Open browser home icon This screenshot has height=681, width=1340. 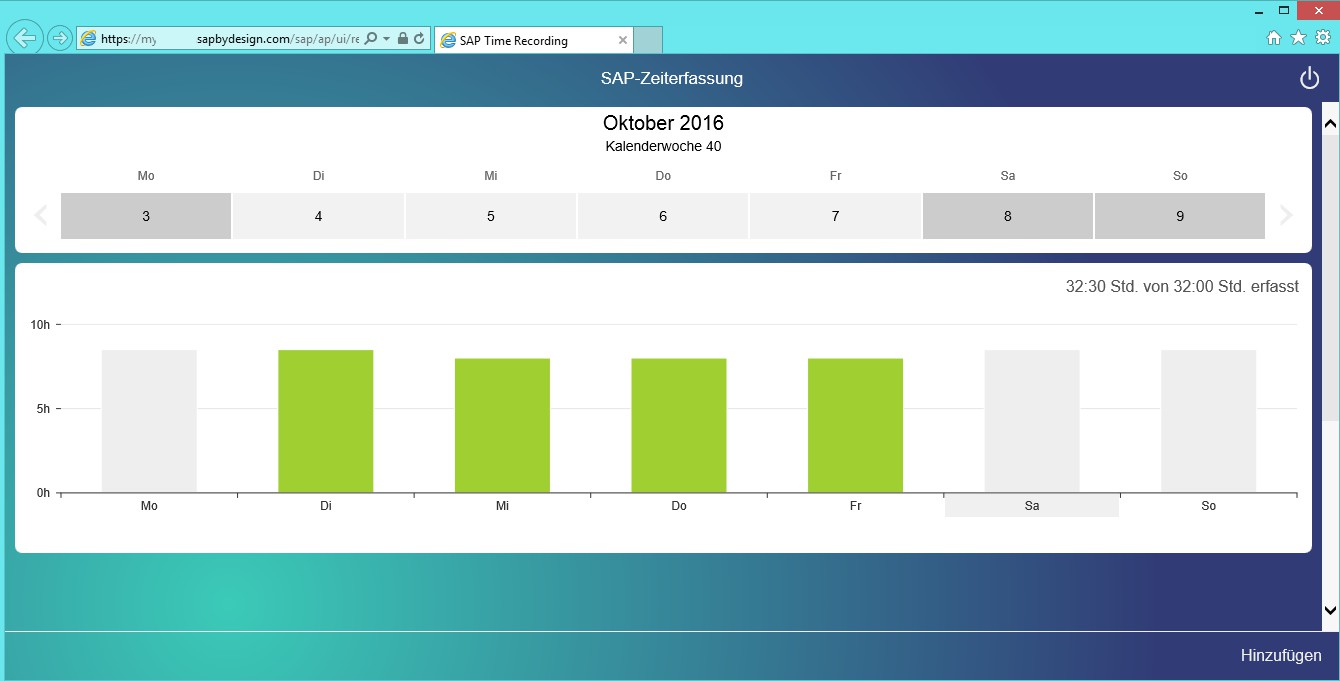click(1274, 38)
